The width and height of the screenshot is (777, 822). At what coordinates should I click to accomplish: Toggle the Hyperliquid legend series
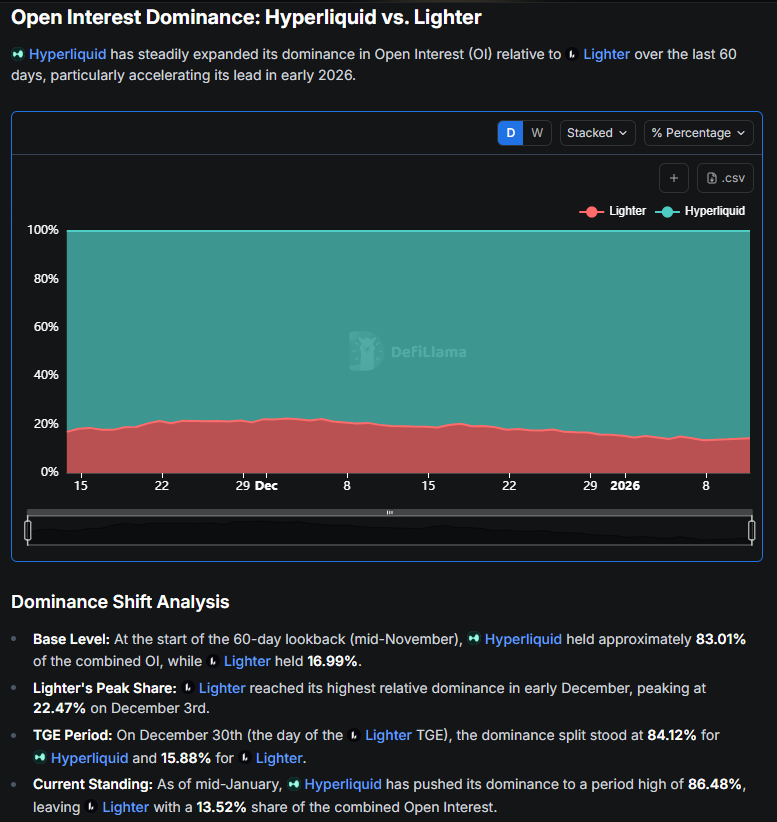tap(700, 211)
